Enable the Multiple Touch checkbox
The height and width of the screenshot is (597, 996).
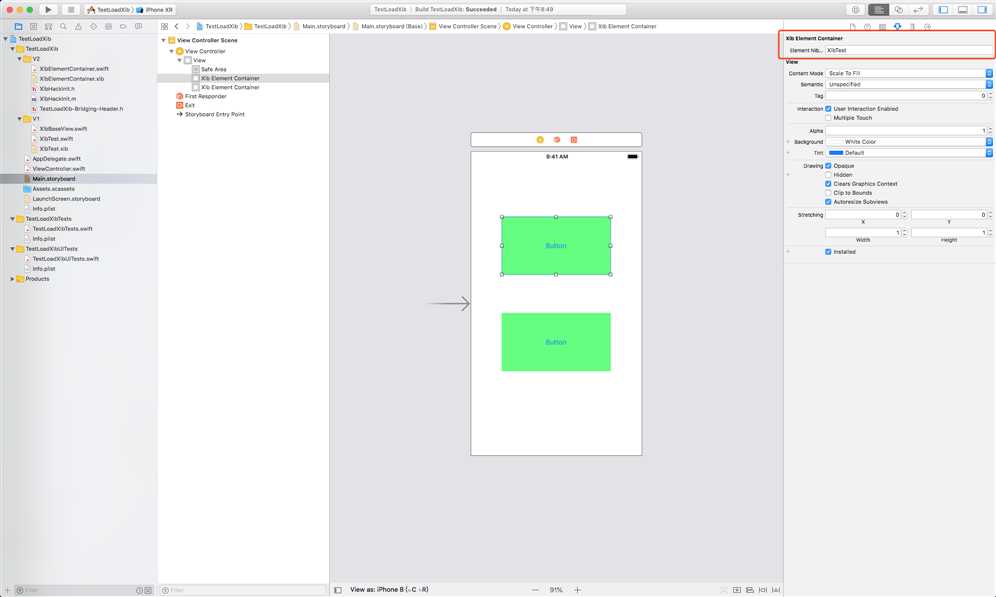click(x=828, y=117)
